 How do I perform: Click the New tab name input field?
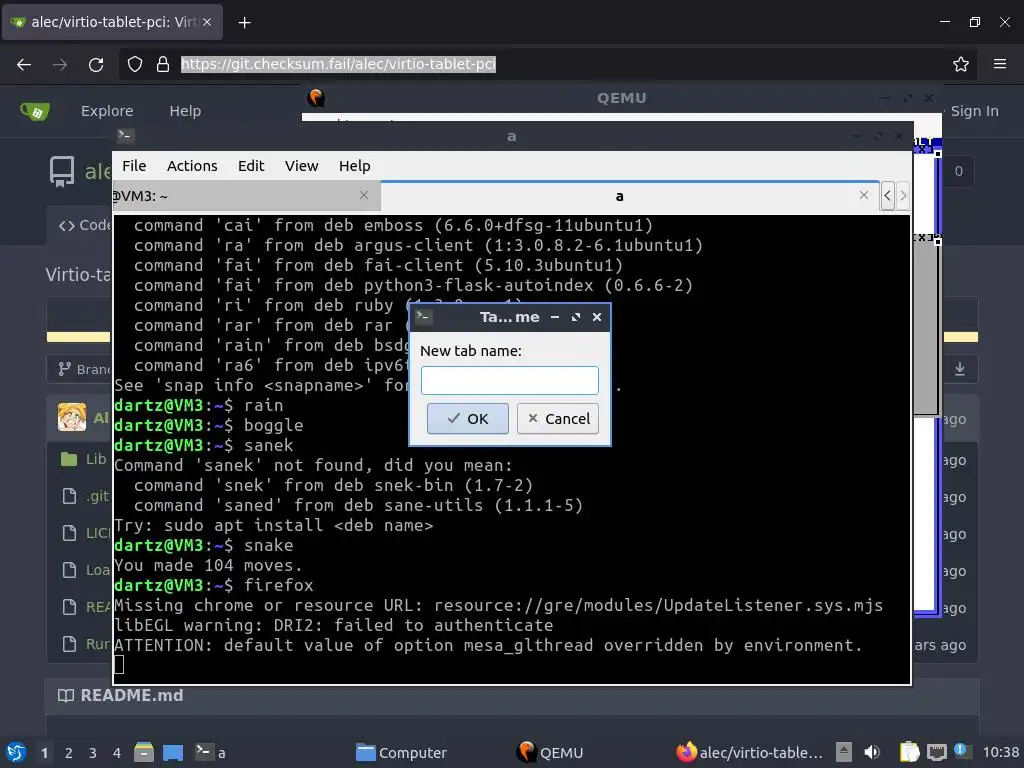point(509,380)
